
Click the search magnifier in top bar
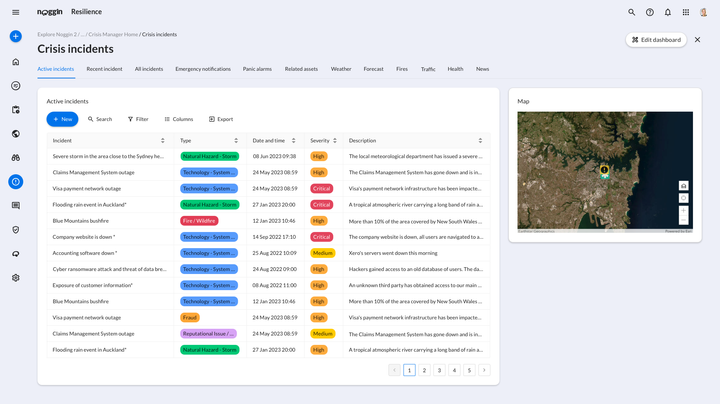tap(632, 12)
